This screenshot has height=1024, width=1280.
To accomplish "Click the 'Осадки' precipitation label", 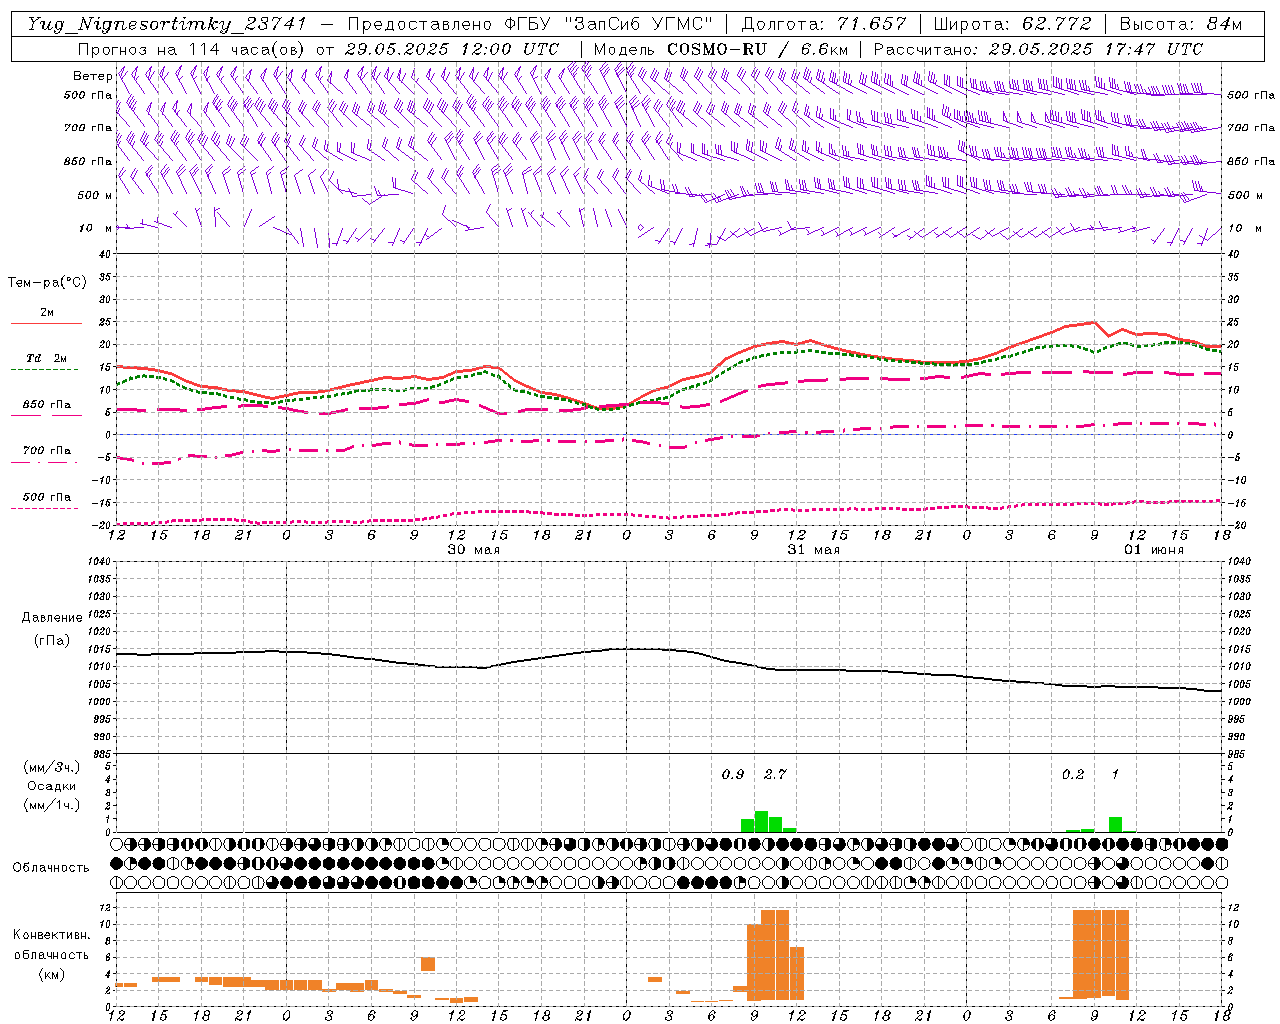I will 52,786.
